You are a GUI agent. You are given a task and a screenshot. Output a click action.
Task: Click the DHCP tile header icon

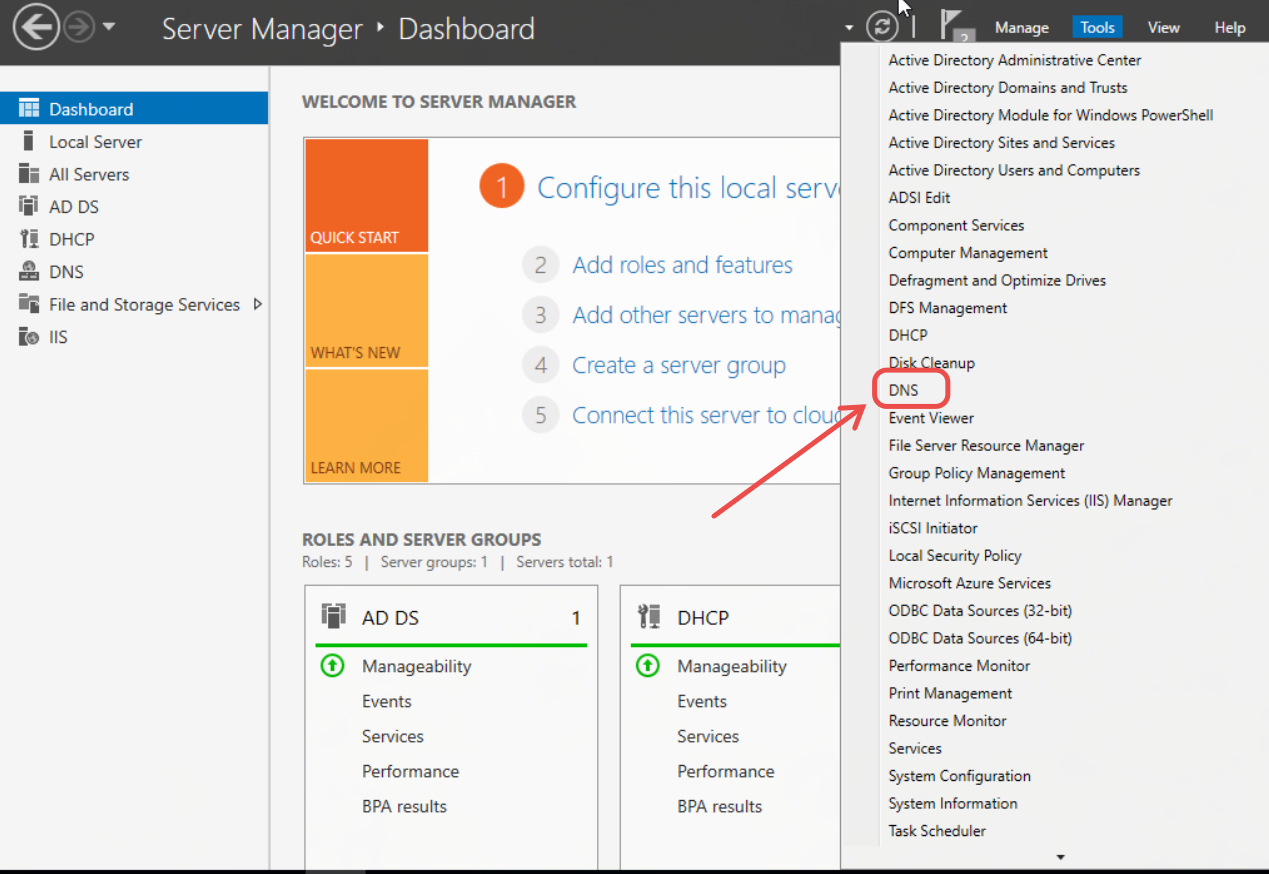pyautogui.click(x=649, y=616)
